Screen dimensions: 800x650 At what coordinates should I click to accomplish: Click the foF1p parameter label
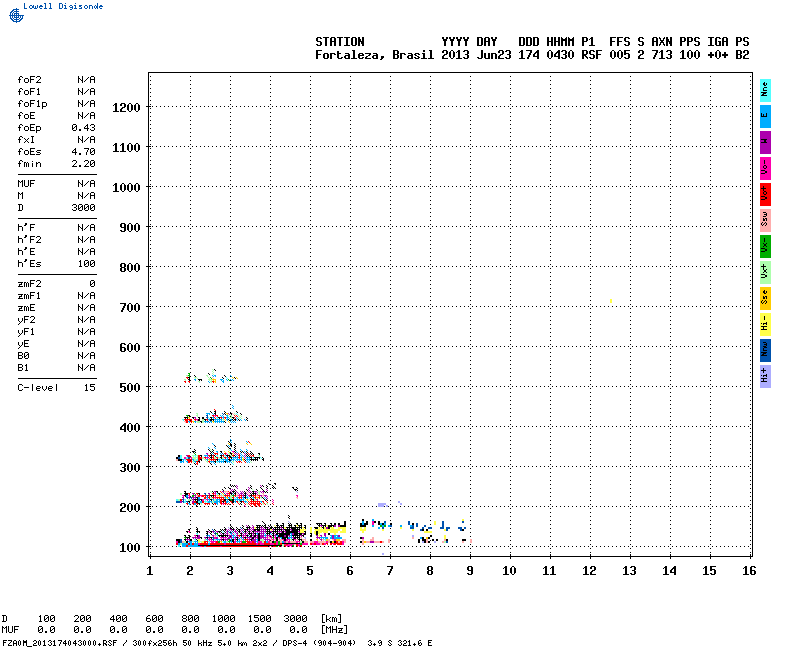click(x=32, y=104)
